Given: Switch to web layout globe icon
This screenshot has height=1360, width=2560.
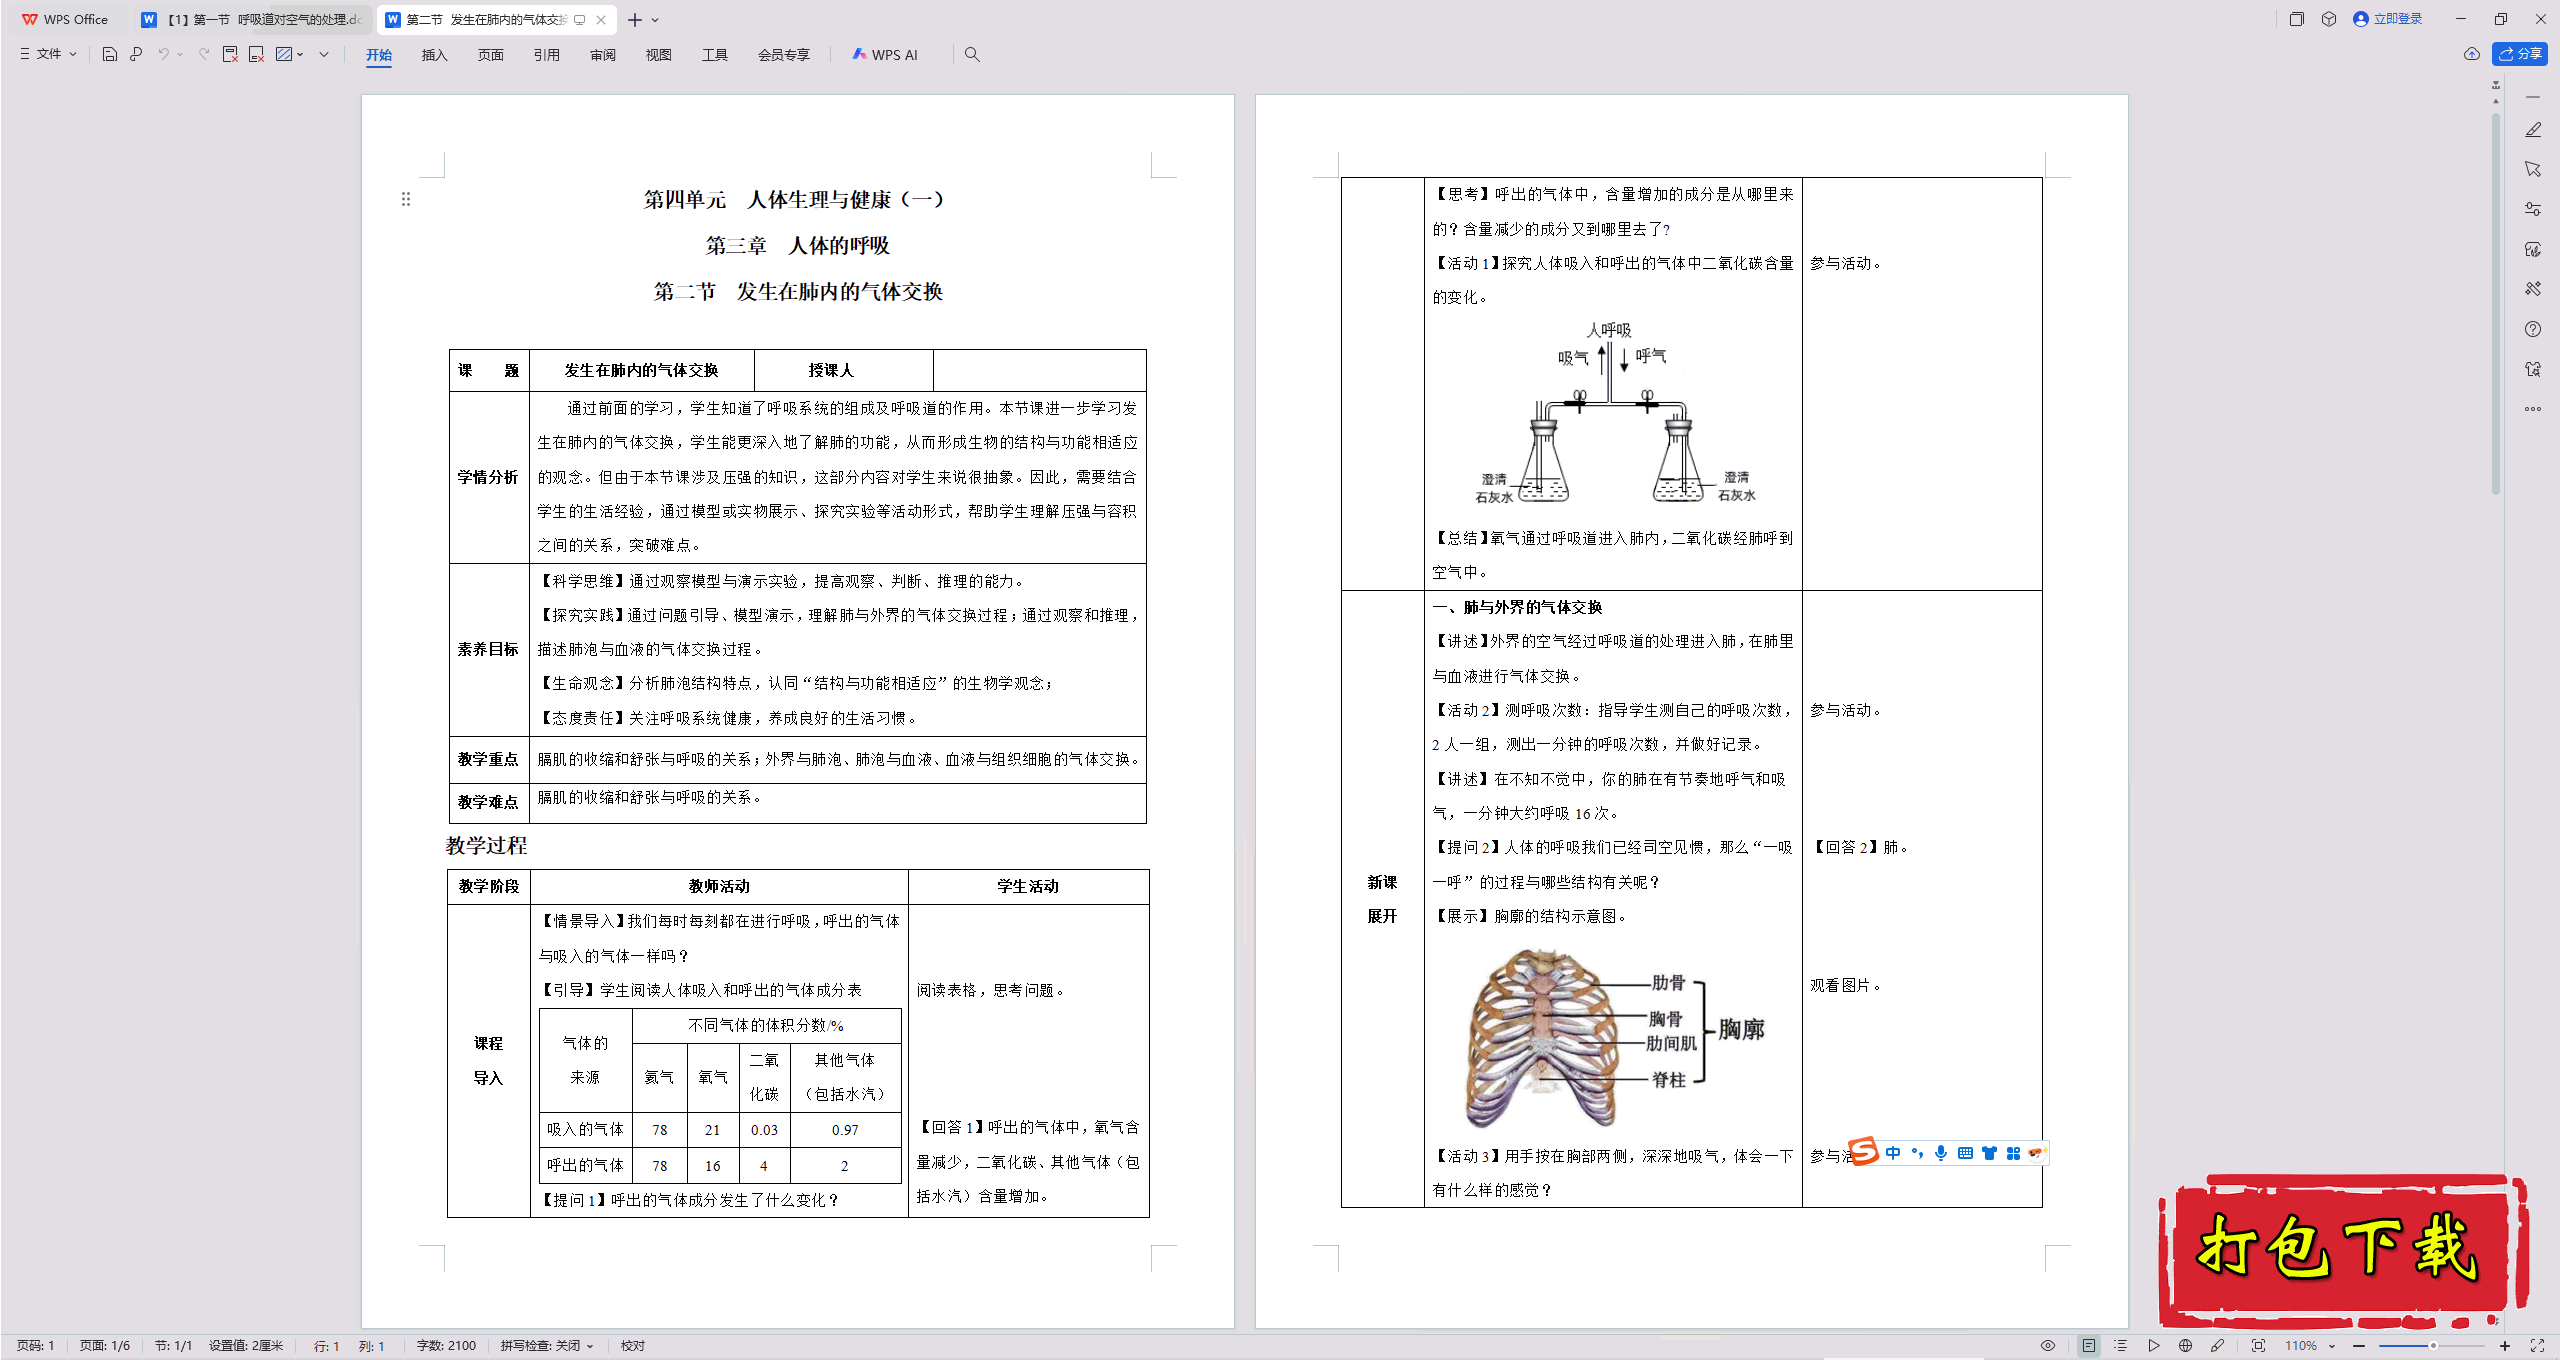Looking at the screenshot, I should click(2185, 1346).
